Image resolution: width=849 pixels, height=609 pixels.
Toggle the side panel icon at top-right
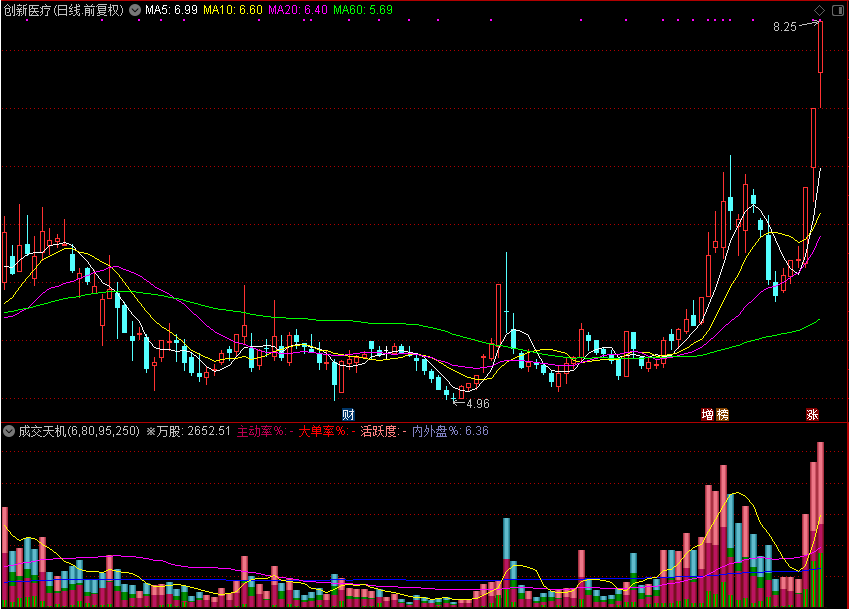[x=838, y=10]
